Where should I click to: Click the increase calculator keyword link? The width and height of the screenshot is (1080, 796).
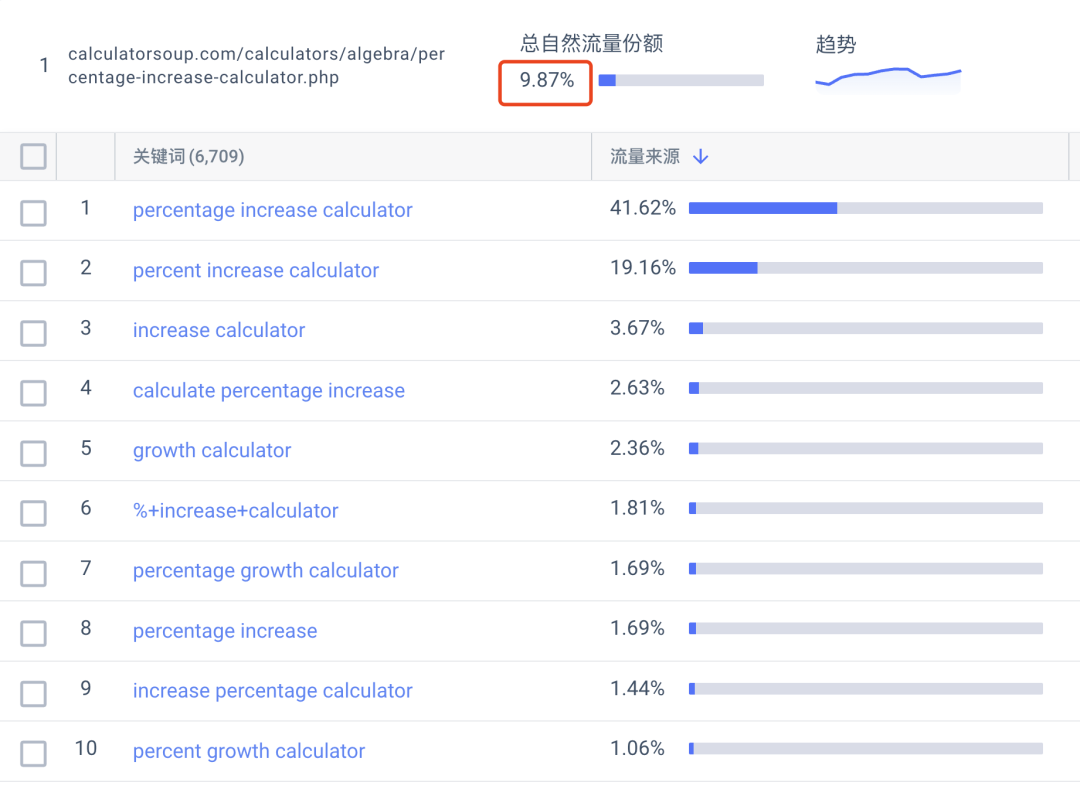219,330
